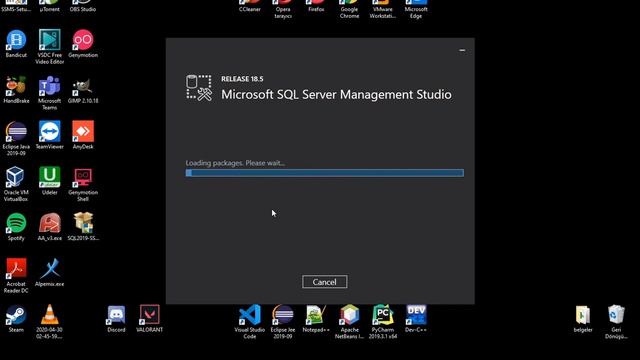Open VSDC Free Video Editor shortcut
Image resolution: width=640 pixels, height=360 pixels.
point(50,40)
